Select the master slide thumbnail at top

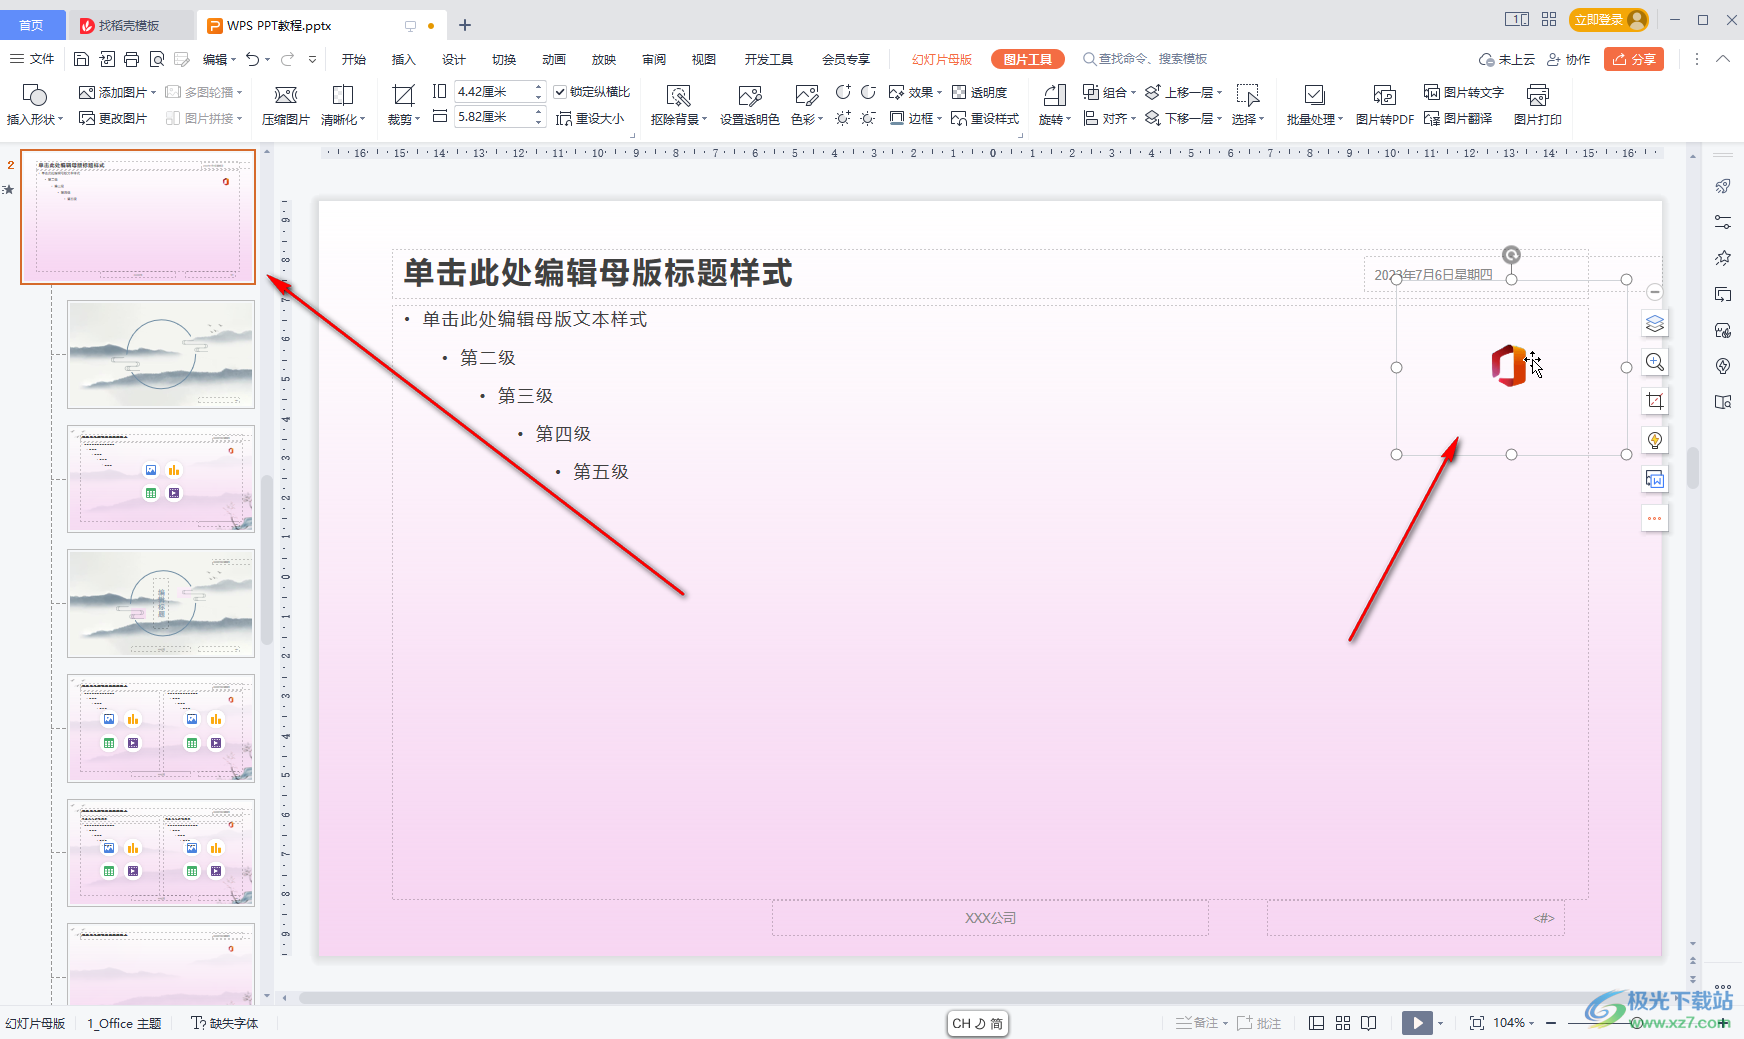(138, 217)
